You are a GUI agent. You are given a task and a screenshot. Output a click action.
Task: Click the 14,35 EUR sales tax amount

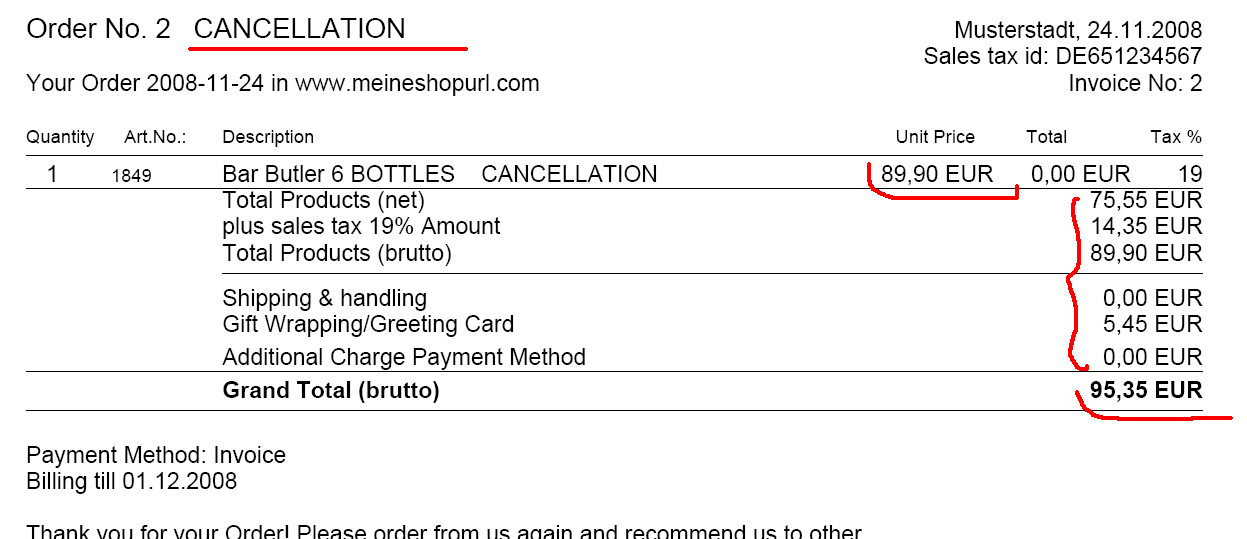click(1146, 227)
